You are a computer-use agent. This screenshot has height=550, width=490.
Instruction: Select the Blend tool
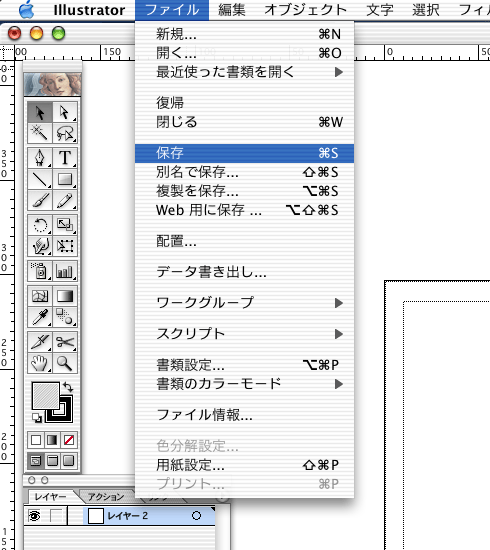65,317
